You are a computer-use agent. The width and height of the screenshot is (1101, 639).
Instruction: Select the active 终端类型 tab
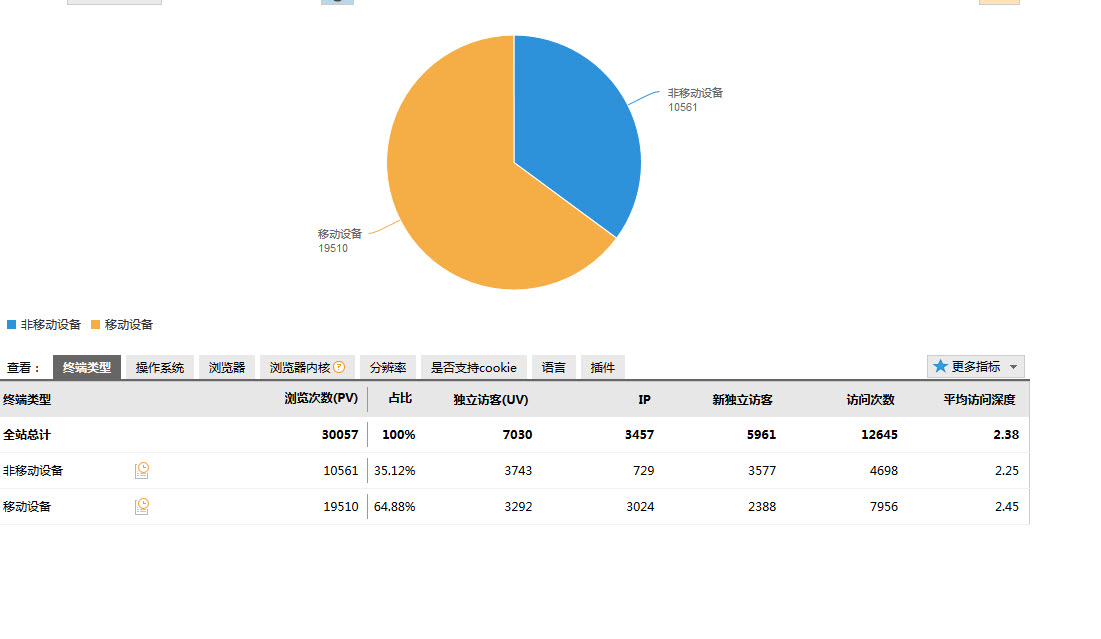[87, 368]
